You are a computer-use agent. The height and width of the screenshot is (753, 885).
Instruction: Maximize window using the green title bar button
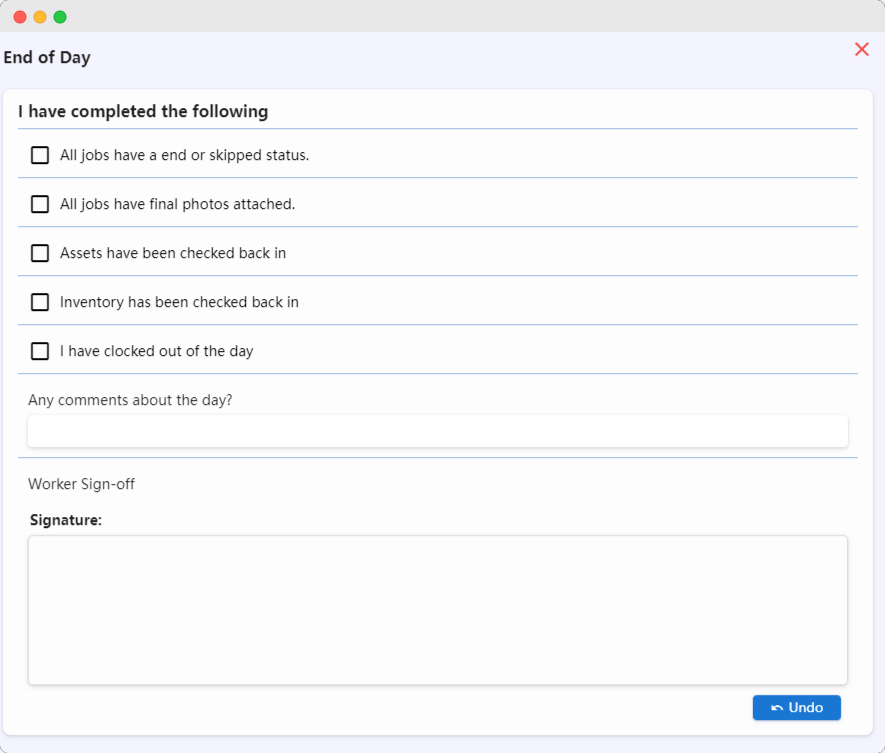(x=60, y=17)
